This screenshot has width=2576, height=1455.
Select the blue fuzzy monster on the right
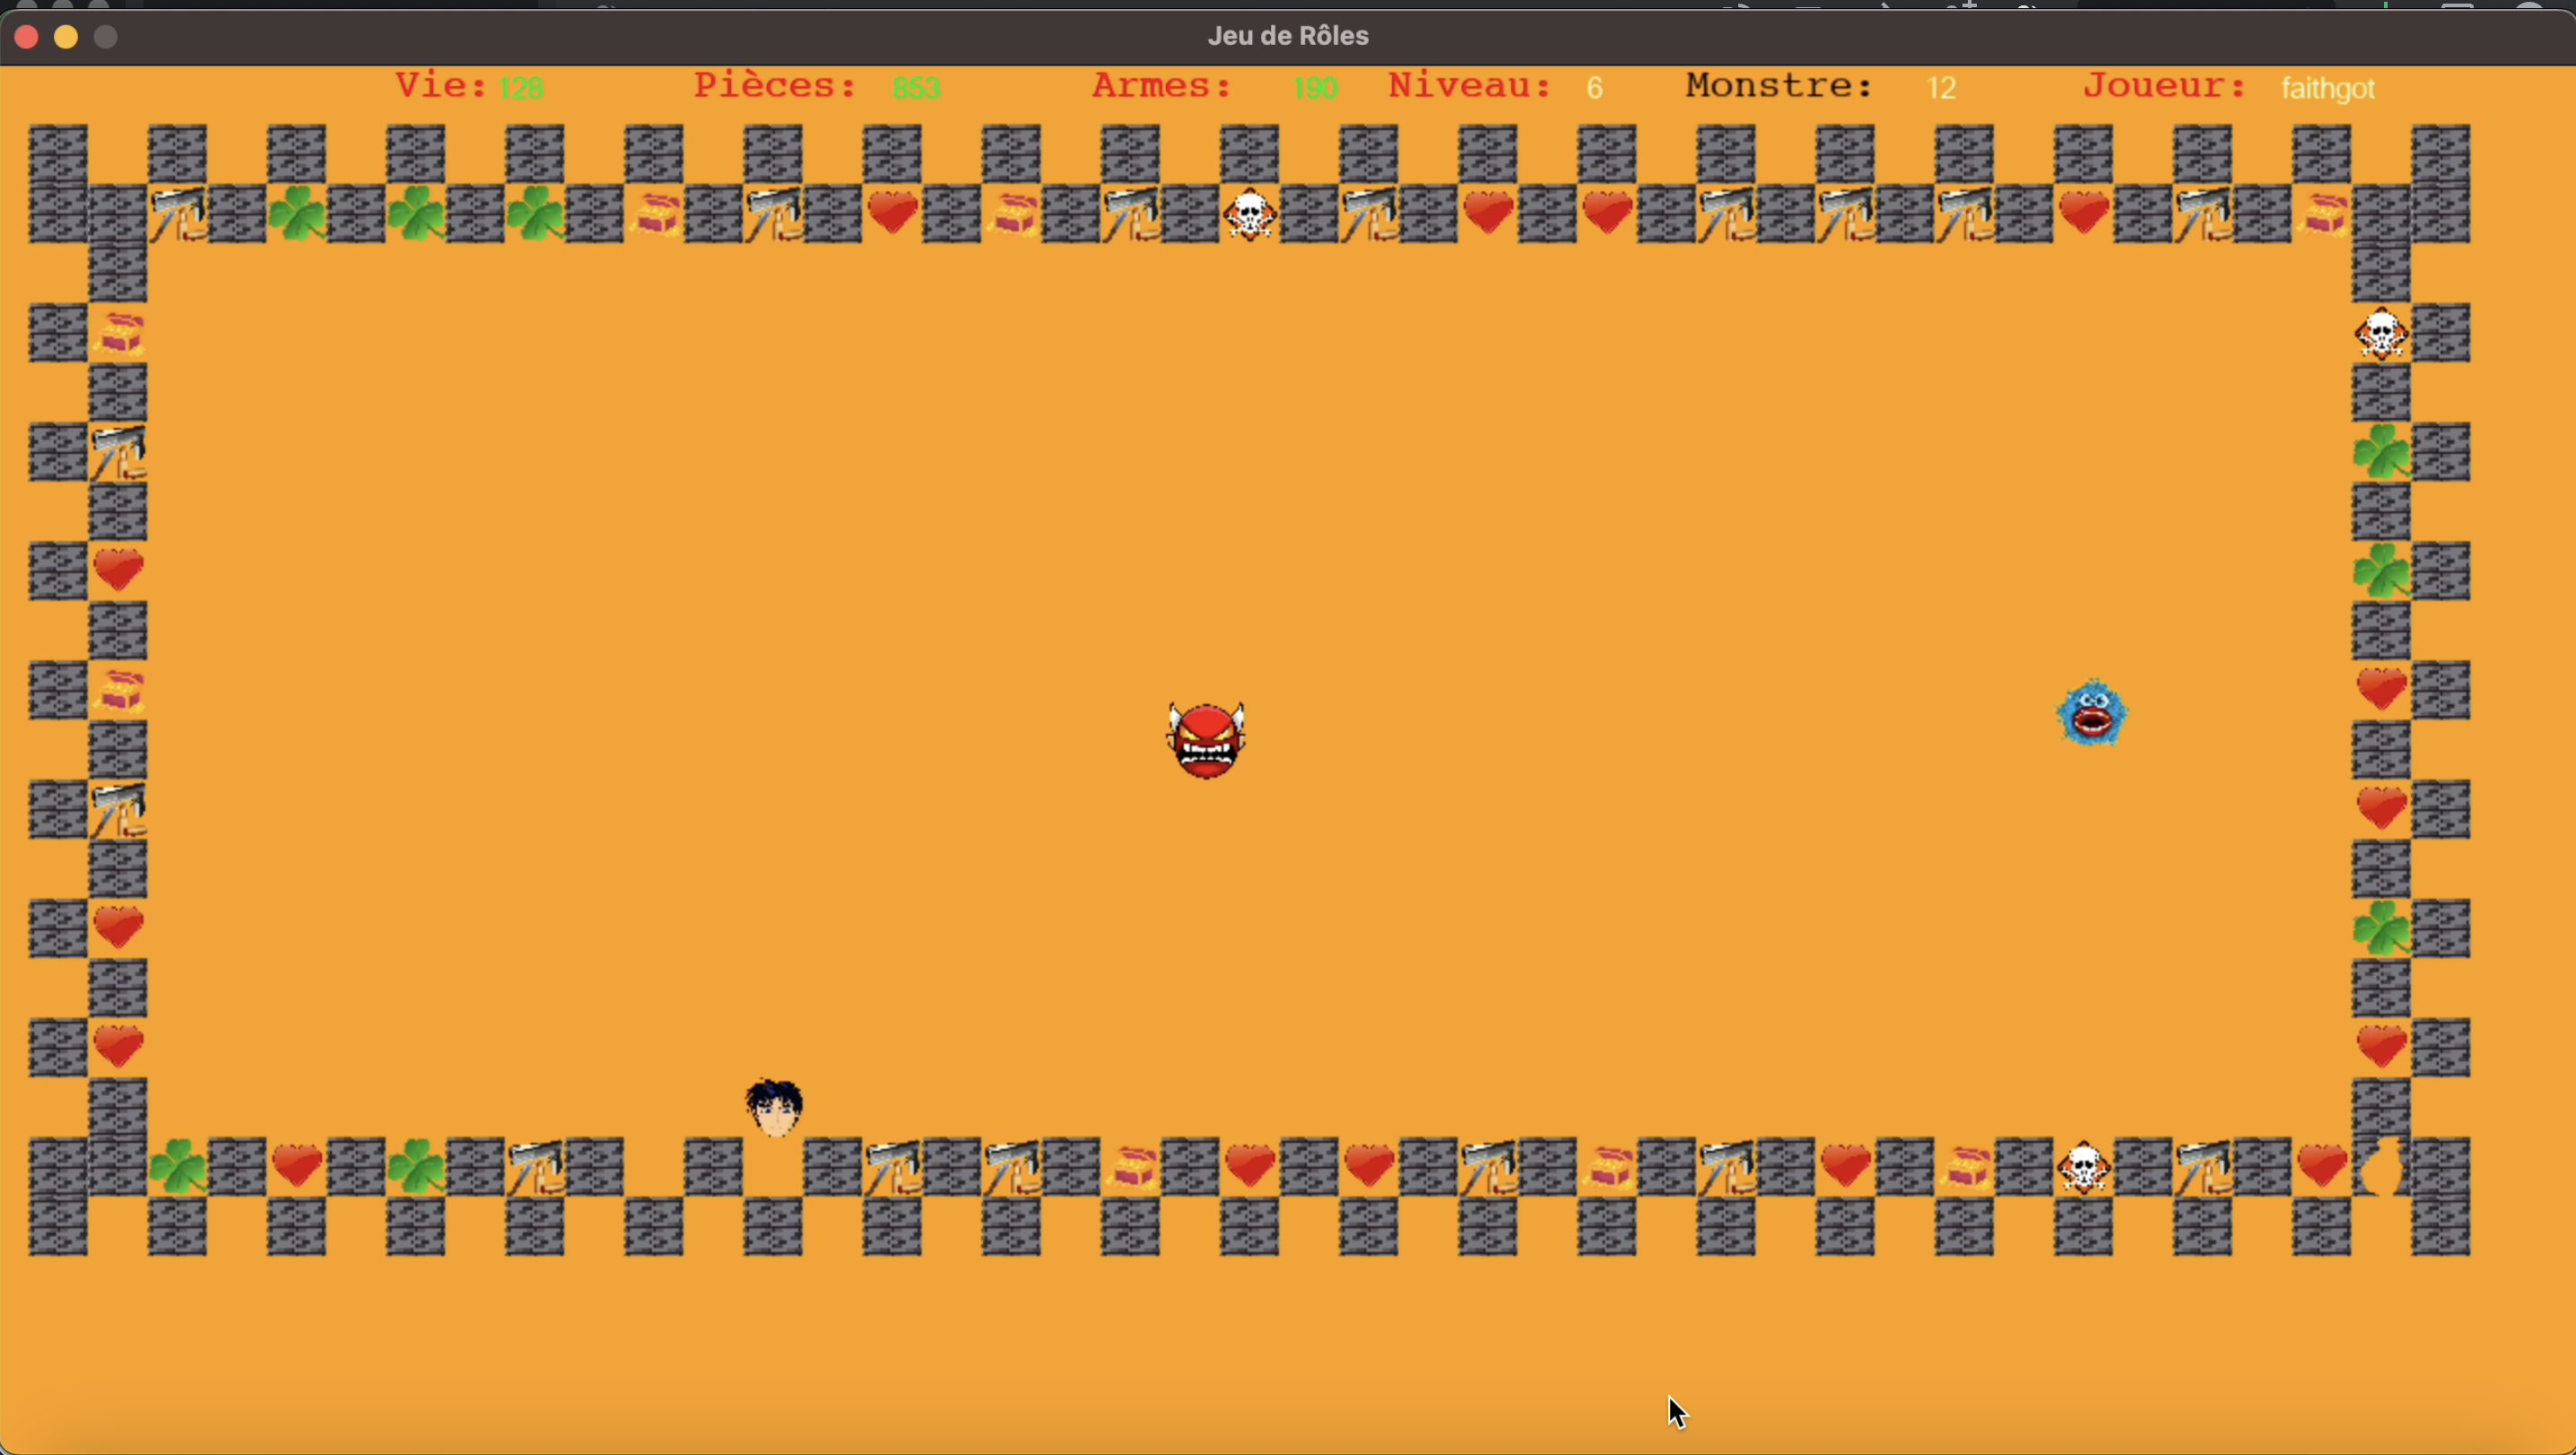(x=2092, y=712)
